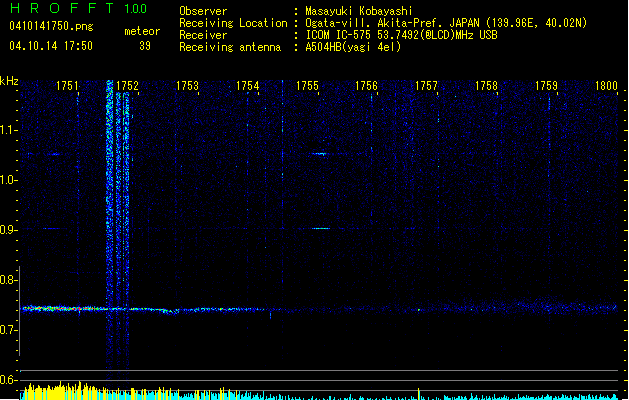This screenshot has width=629, height=400.
Task: Click the kHz axis unit label
Action: [x=9, y=81]
